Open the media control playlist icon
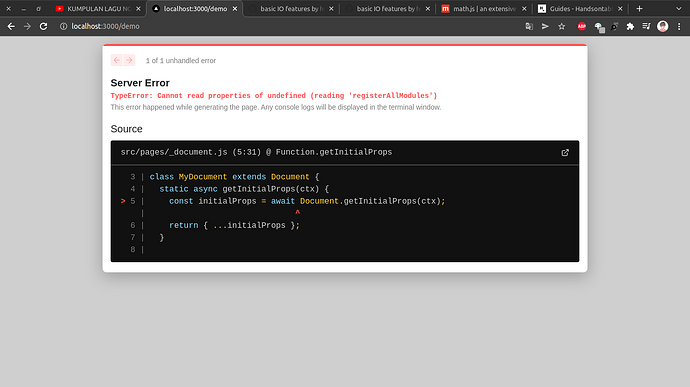This screenshot has width=690, height=387. 646,26
